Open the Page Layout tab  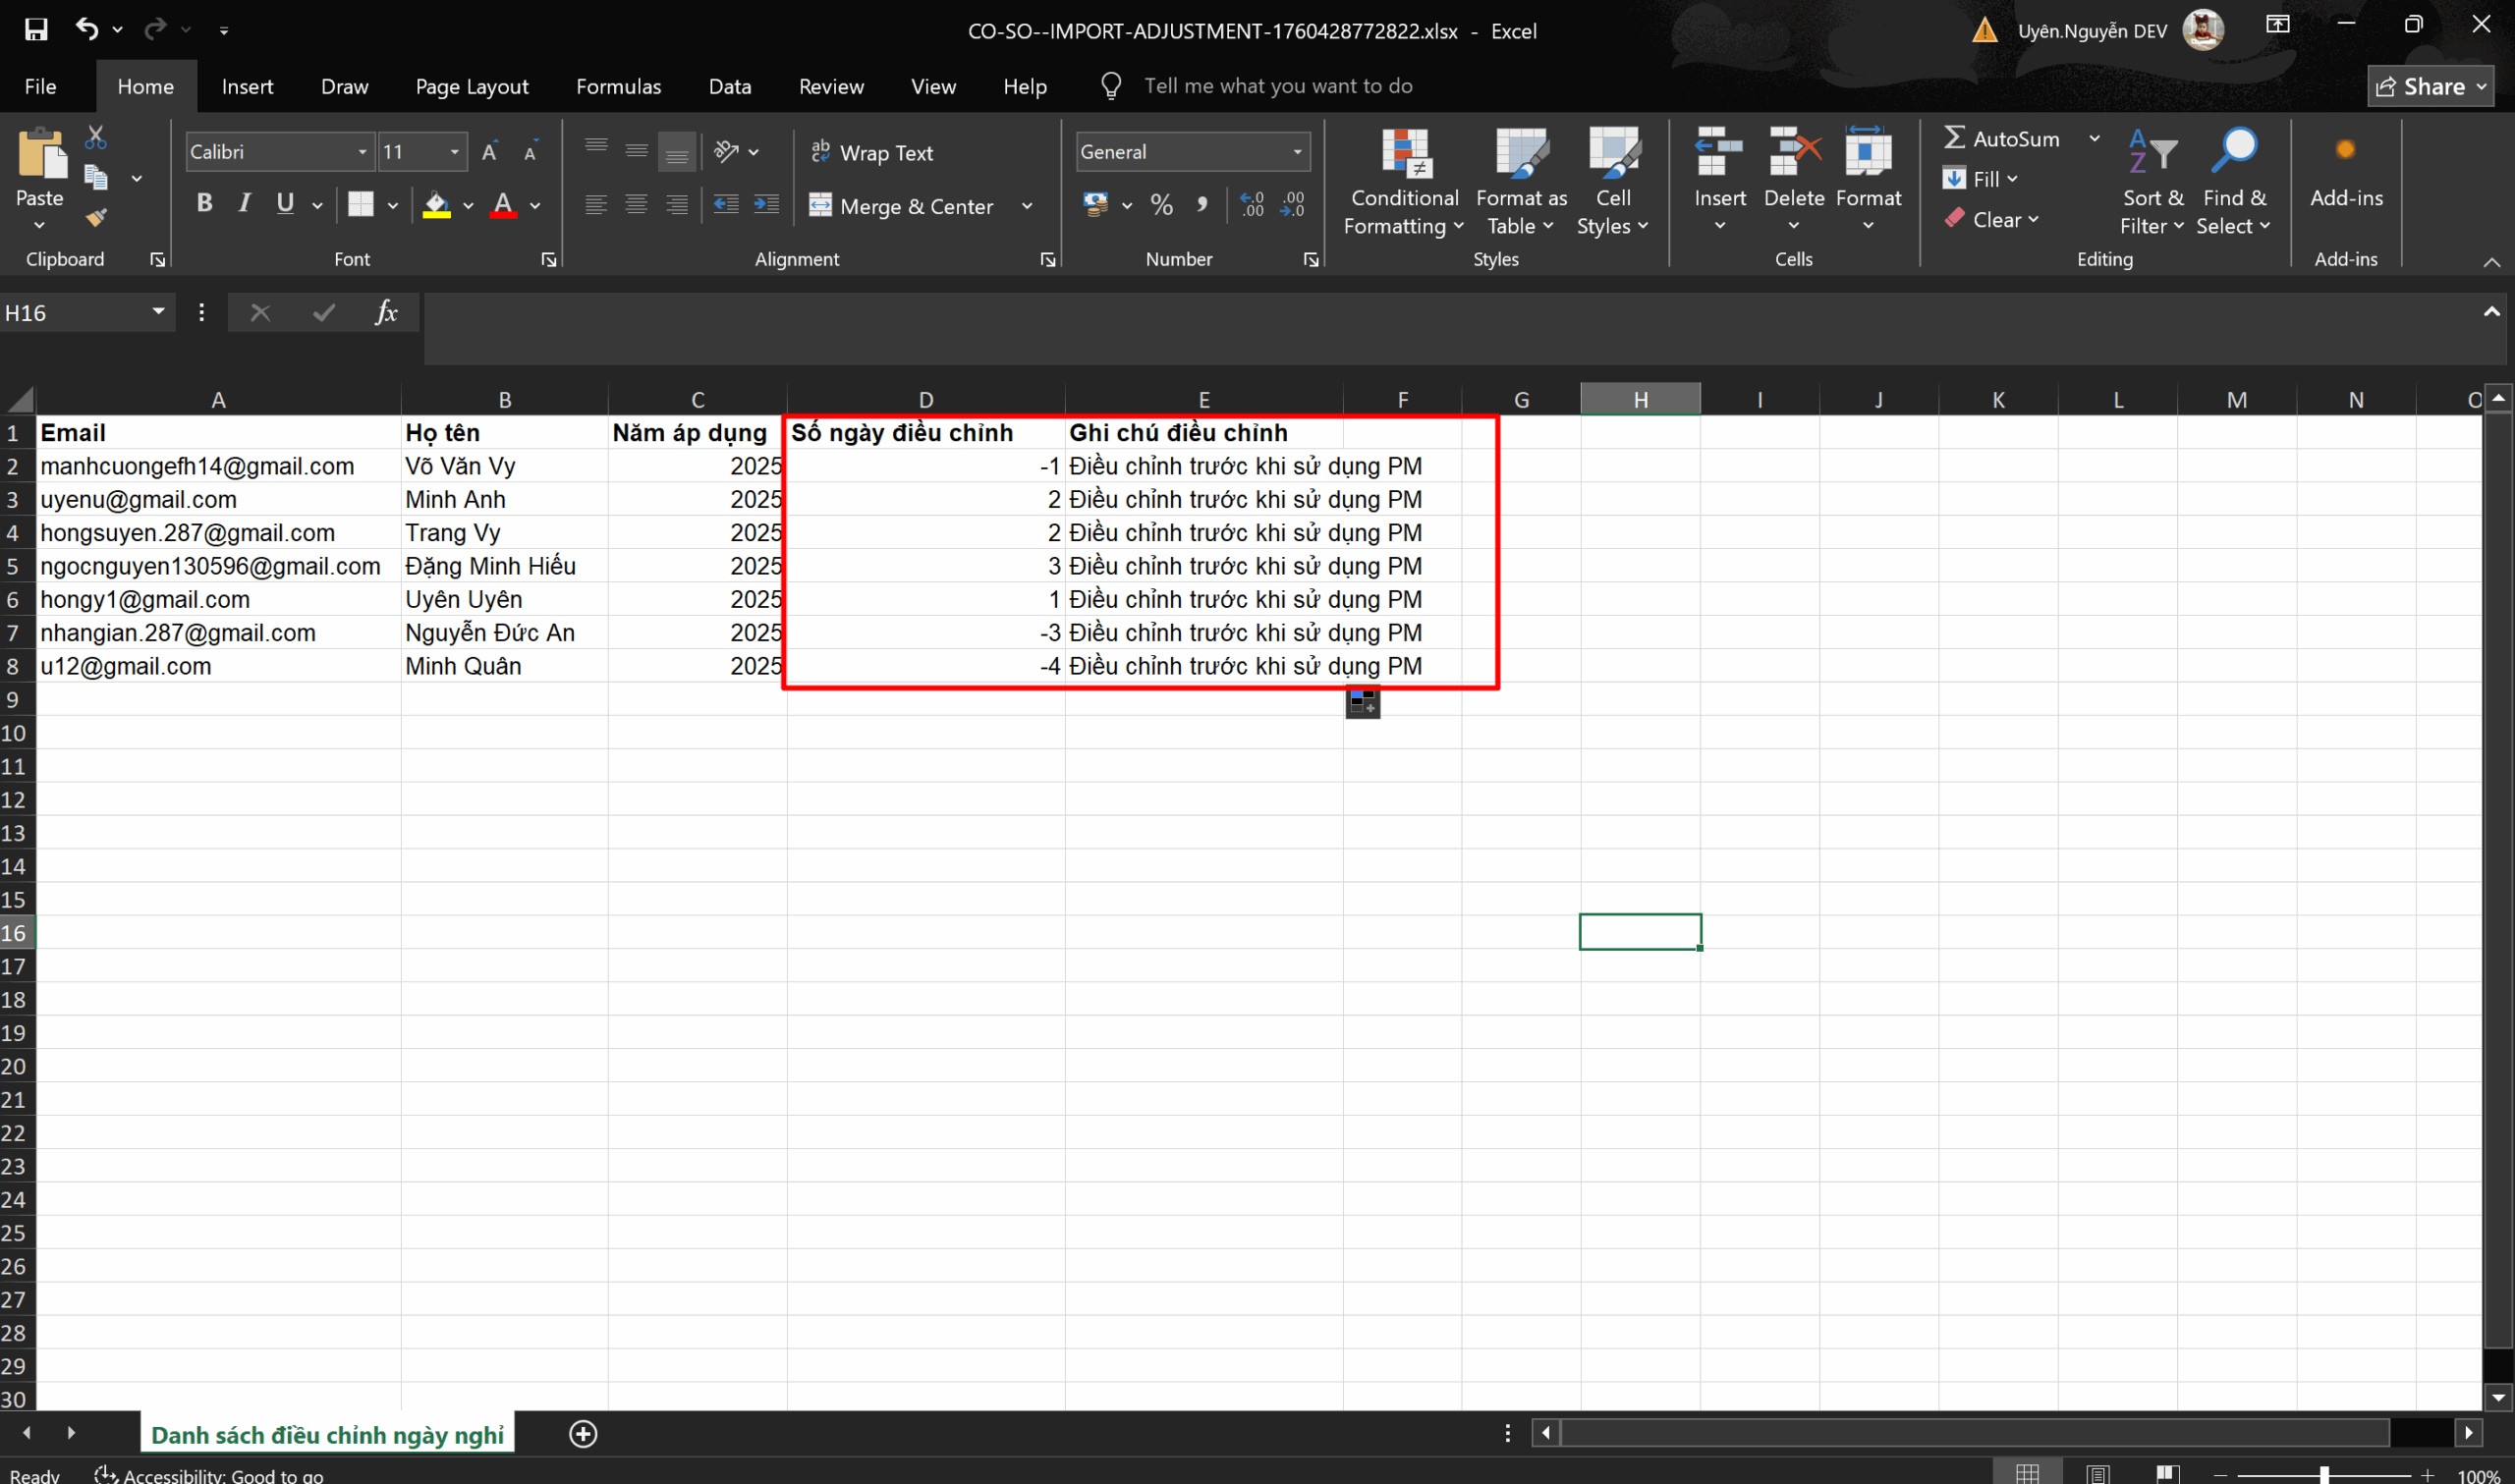click(x=472, y=87)
